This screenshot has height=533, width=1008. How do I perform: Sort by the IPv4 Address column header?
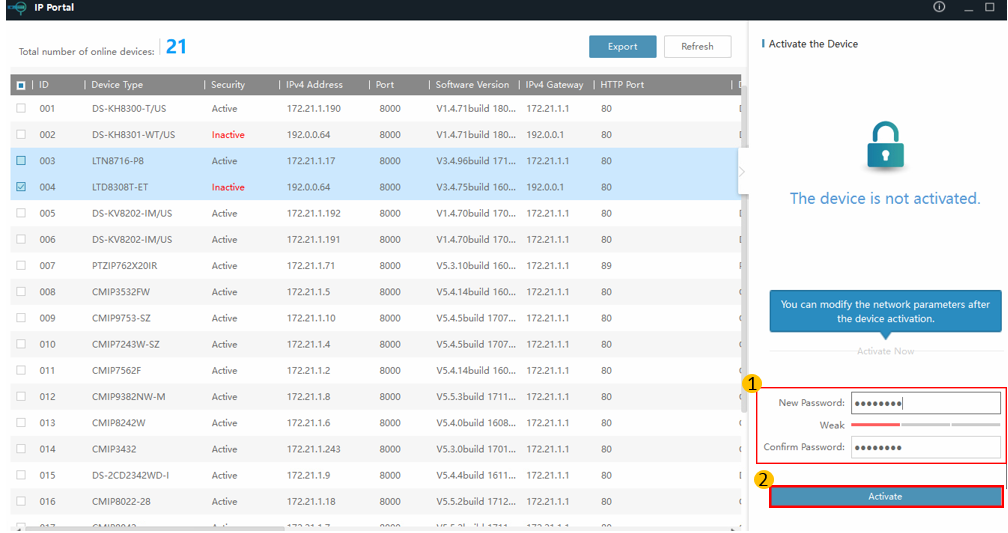[314, 85]
